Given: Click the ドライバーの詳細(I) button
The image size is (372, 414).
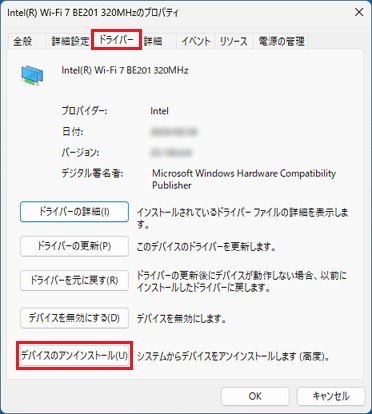Looking at the screenshot, I should pos(74,212).
